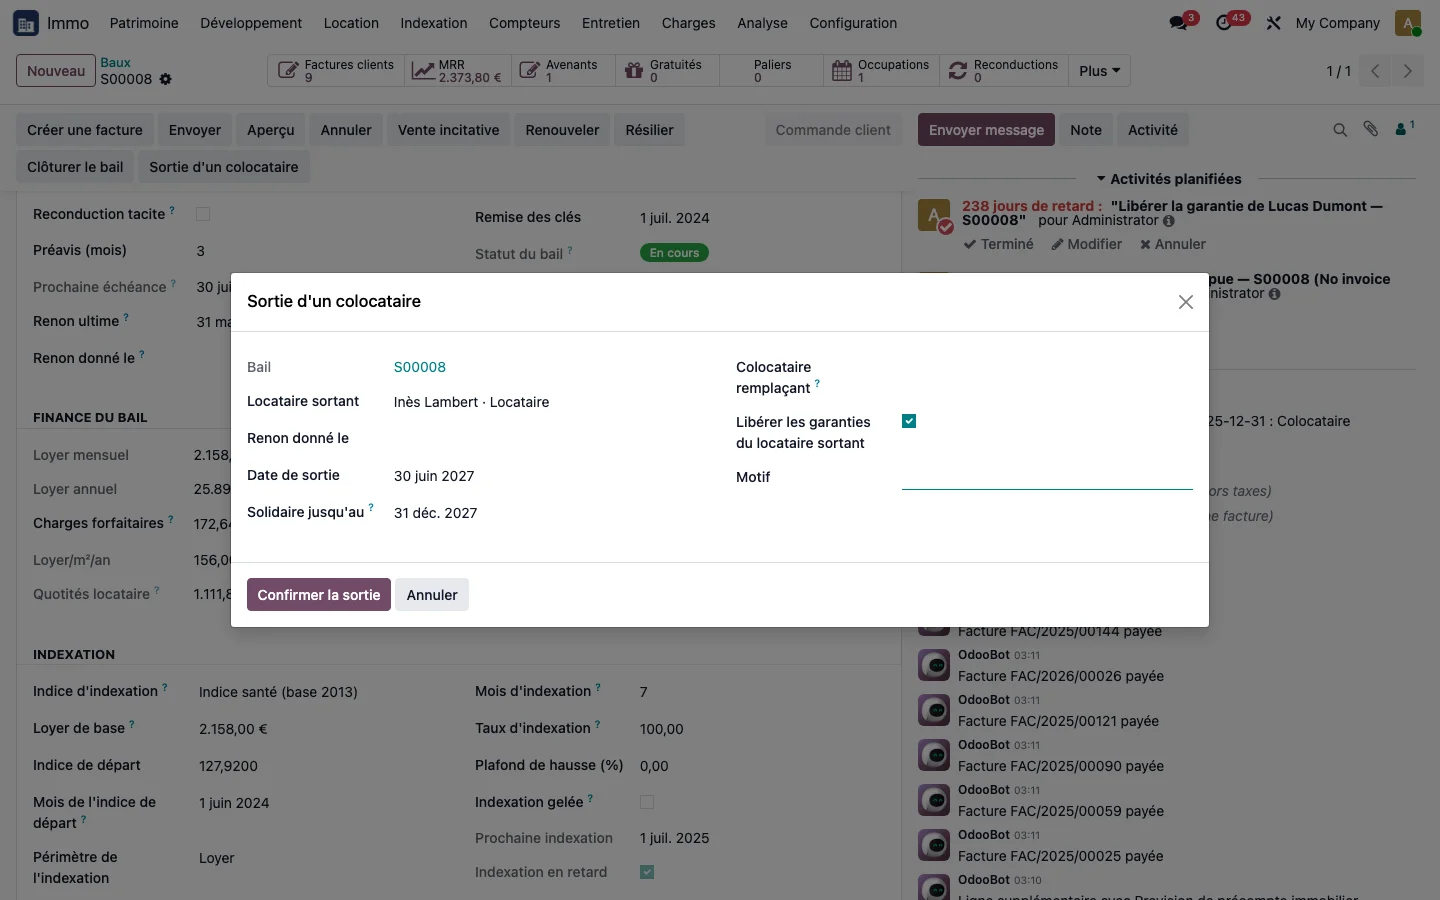Click the paperclip attachments icon
This screenshot has width=1440, height=900.
[x=1371, y=129]
